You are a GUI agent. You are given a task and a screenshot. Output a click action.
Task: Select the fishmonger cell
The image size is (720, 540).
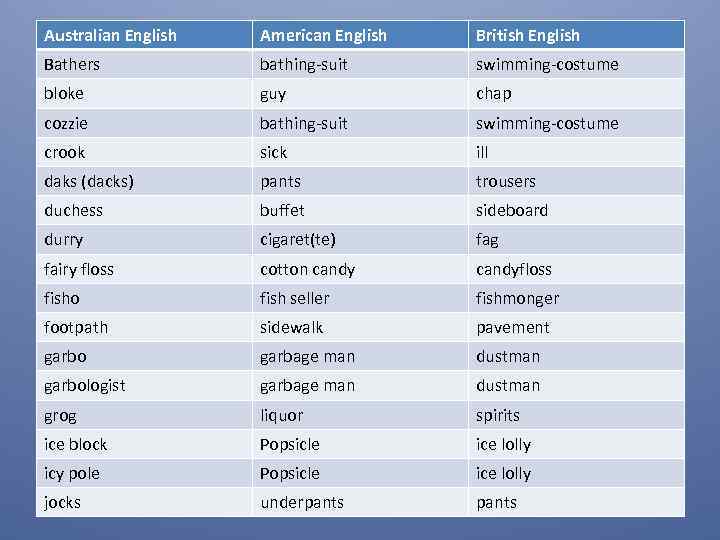(517, 298)
